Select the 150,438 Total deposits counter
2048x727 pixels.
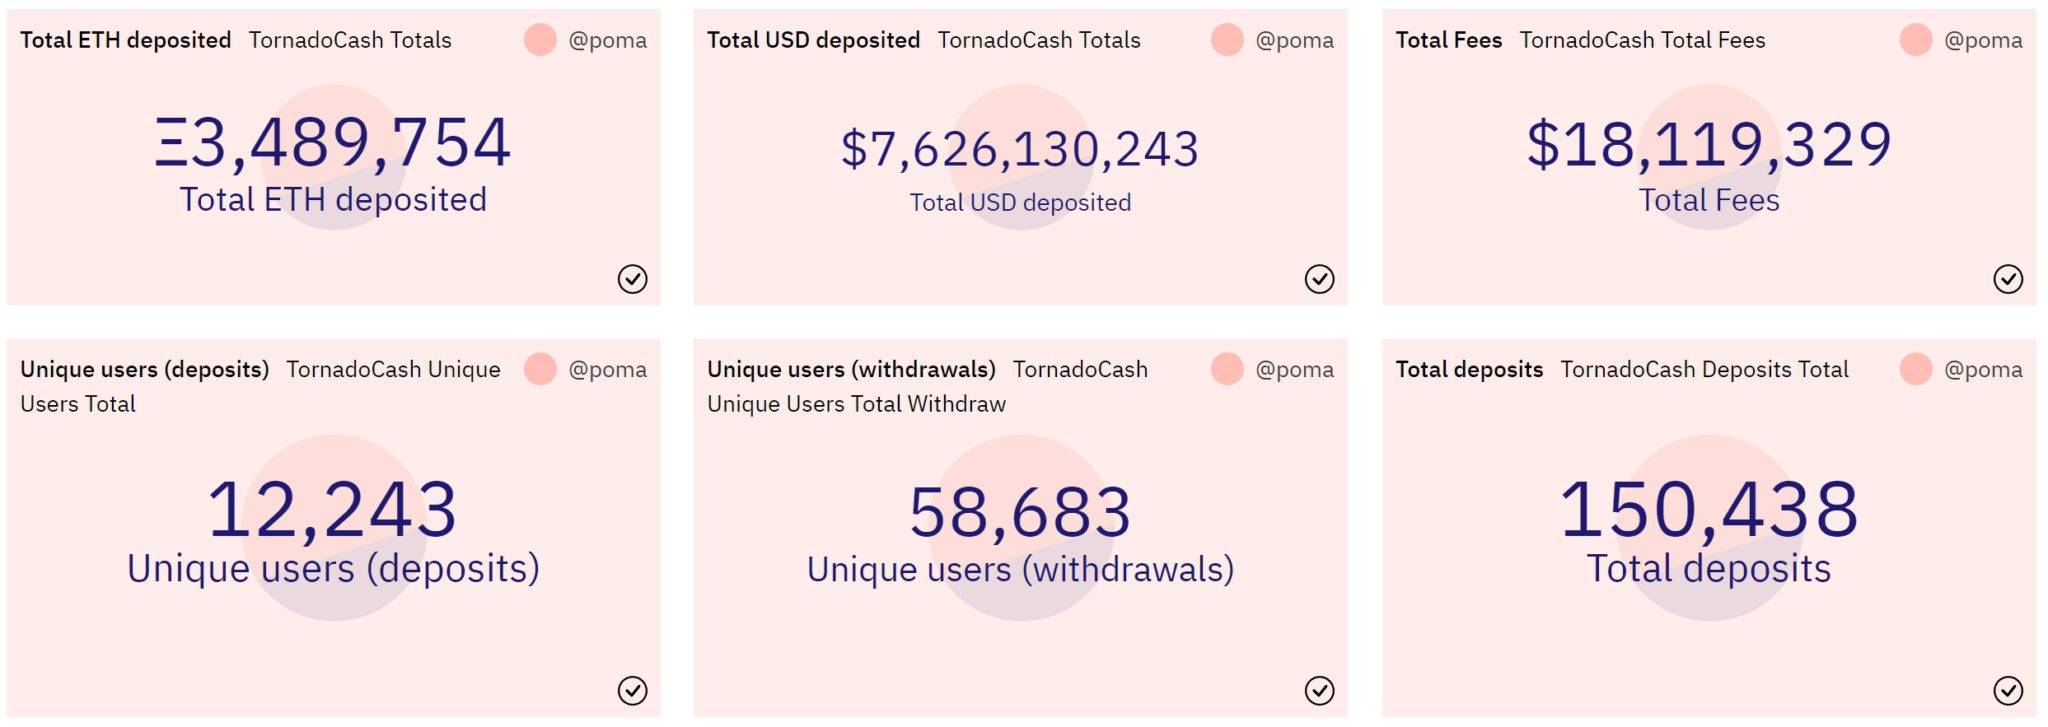tap(1709, 509)
